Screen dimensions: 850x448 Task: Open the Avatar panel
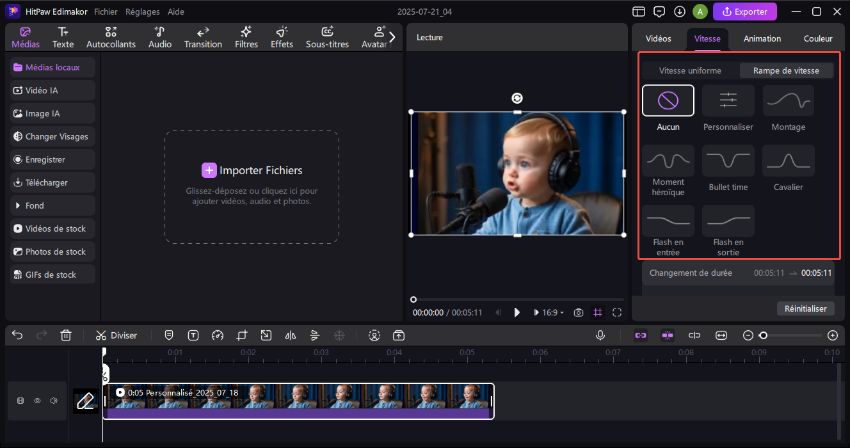point(374,37)
